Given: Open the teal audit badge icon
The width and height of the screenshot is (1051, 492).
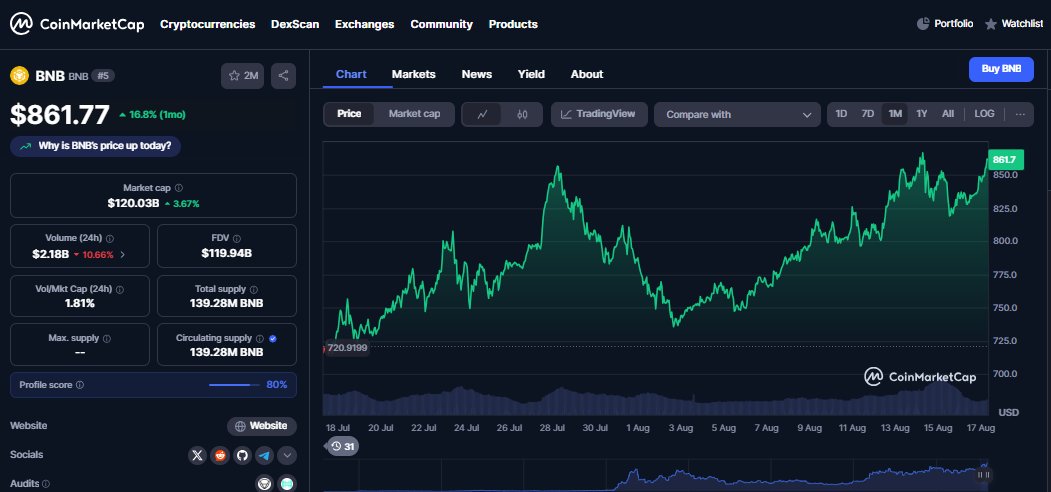Looking at the screenshot, I should (287, 483).
